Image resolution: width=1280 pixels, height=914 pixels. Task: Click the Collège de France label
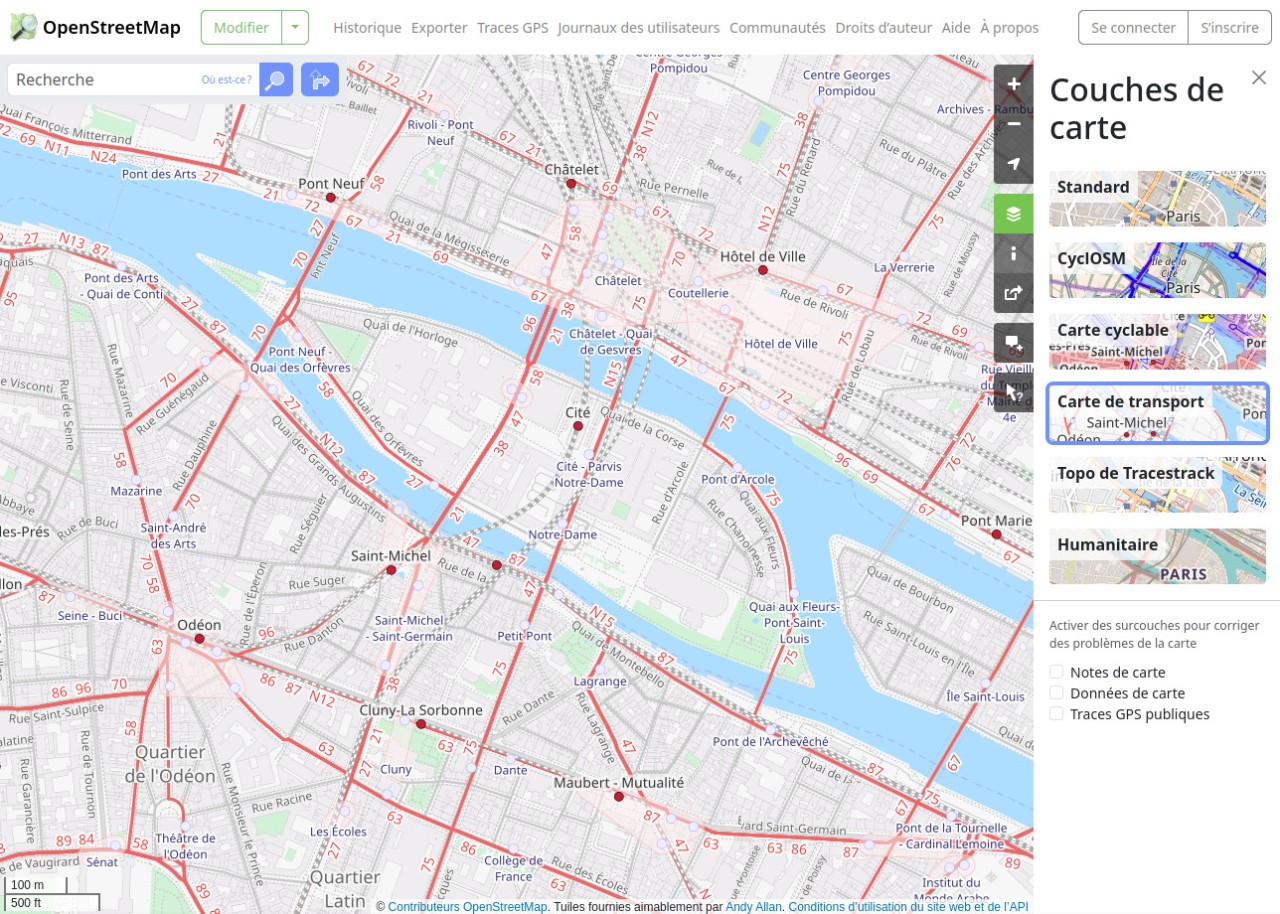[513, 868]
